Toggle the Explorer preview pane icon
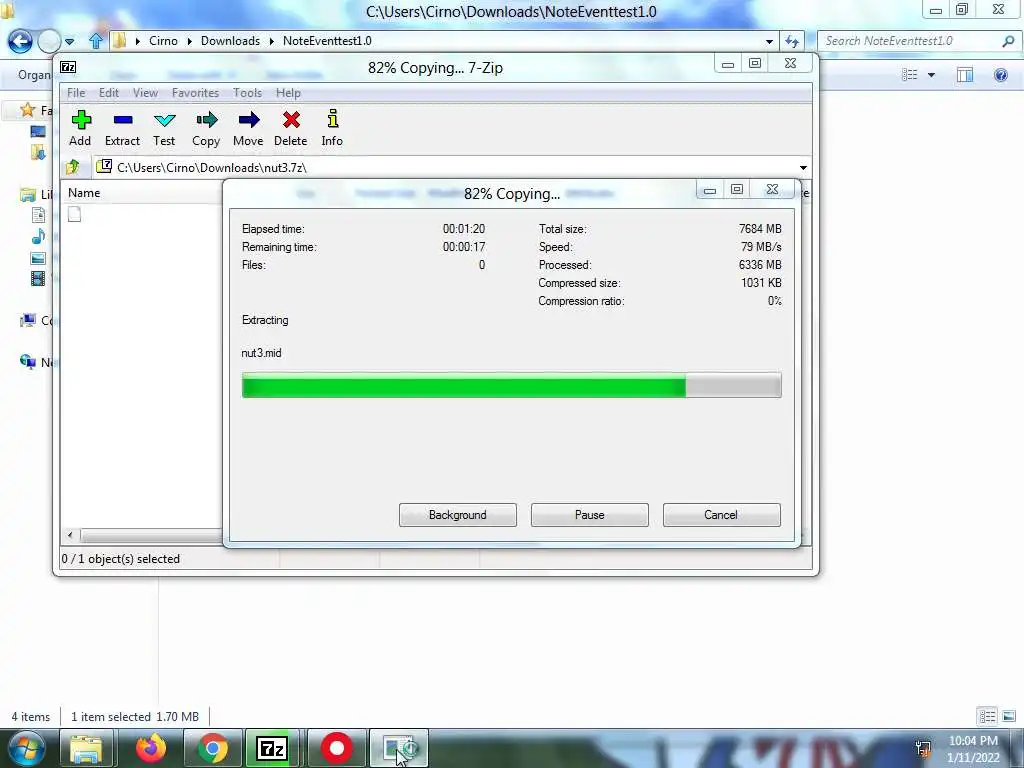1024x768 pixels. pos(965,74)
